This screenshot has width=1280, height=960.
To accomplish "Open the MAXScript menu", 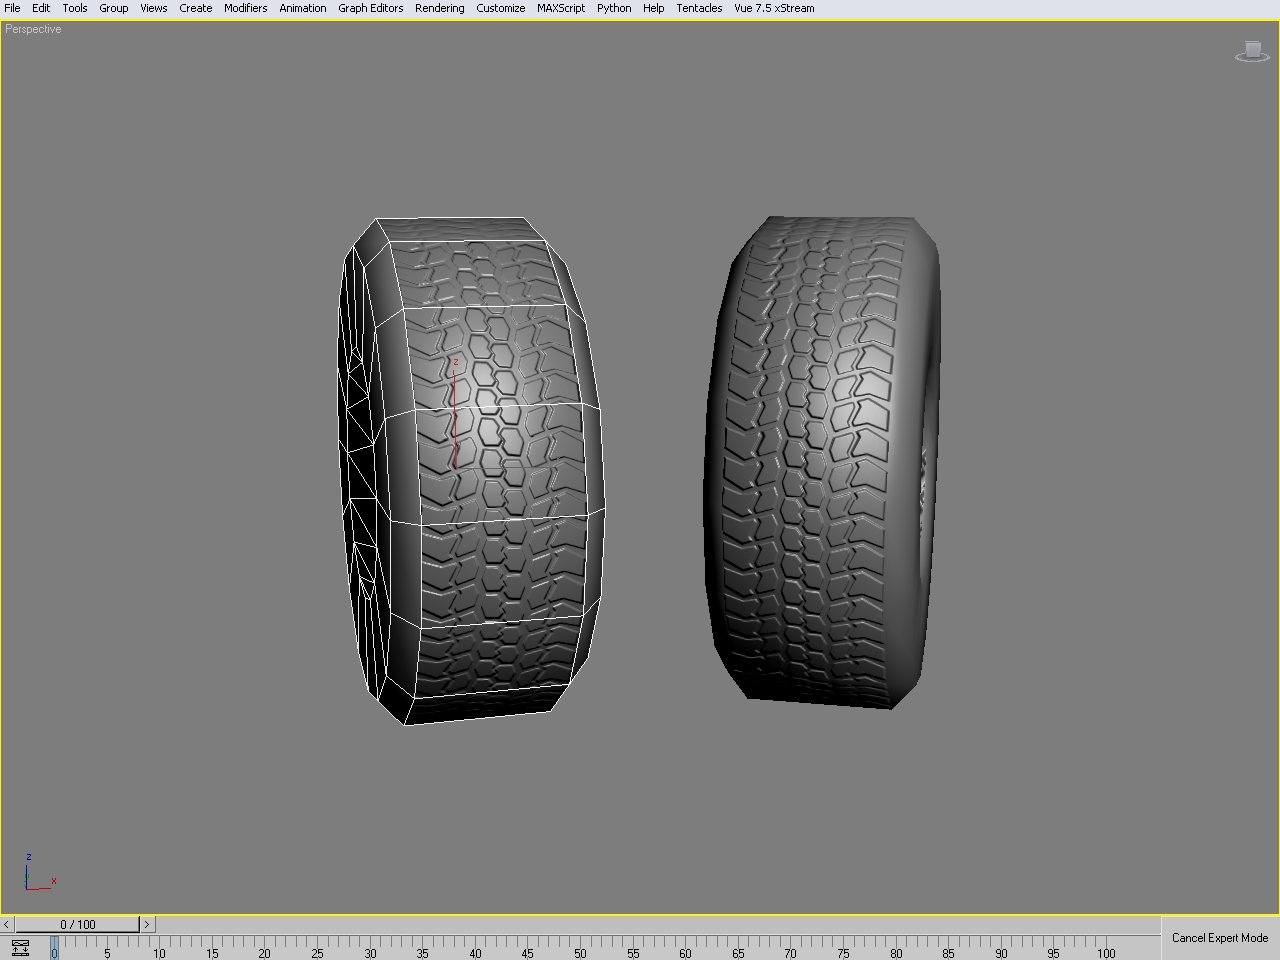I will 560,8.
